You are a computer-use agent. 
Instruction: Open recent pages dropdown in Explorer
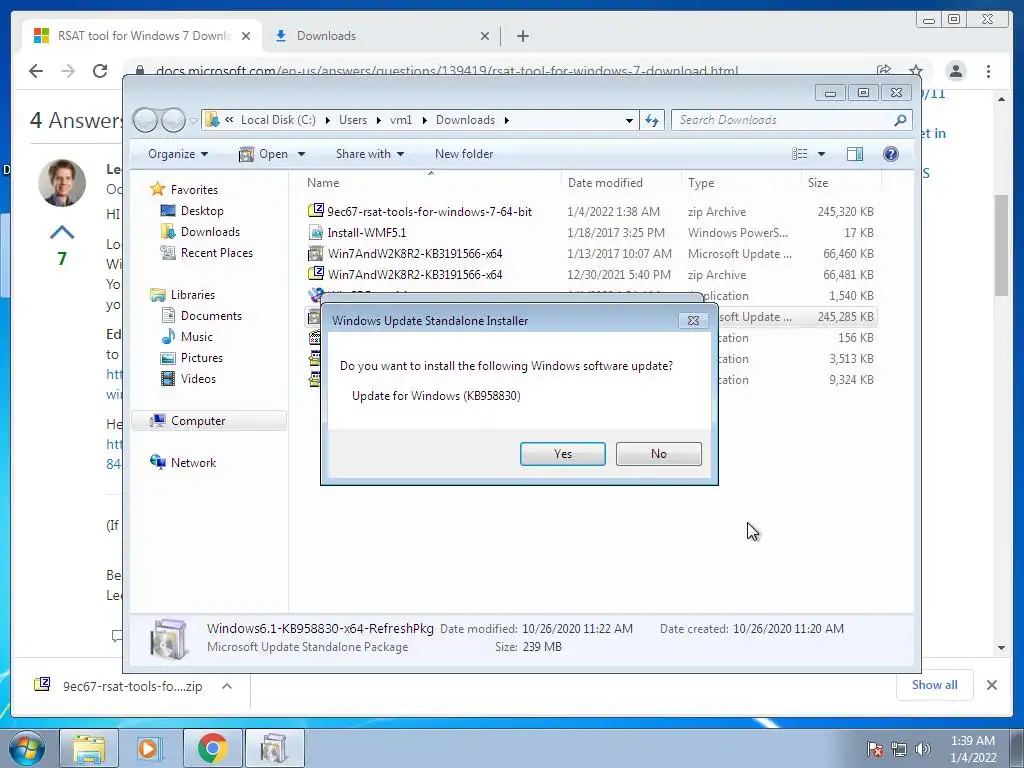click(x=193, y=120)
